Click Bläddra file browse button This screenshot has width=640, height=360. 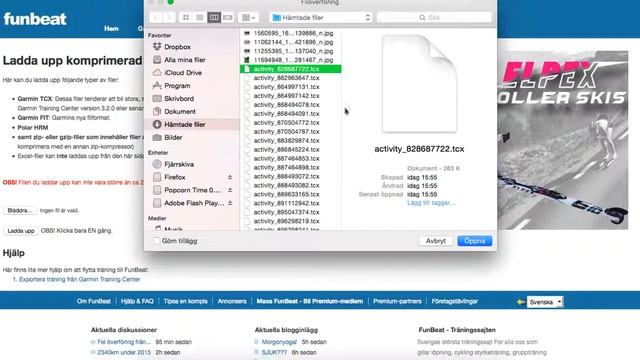tap(20, 211)
